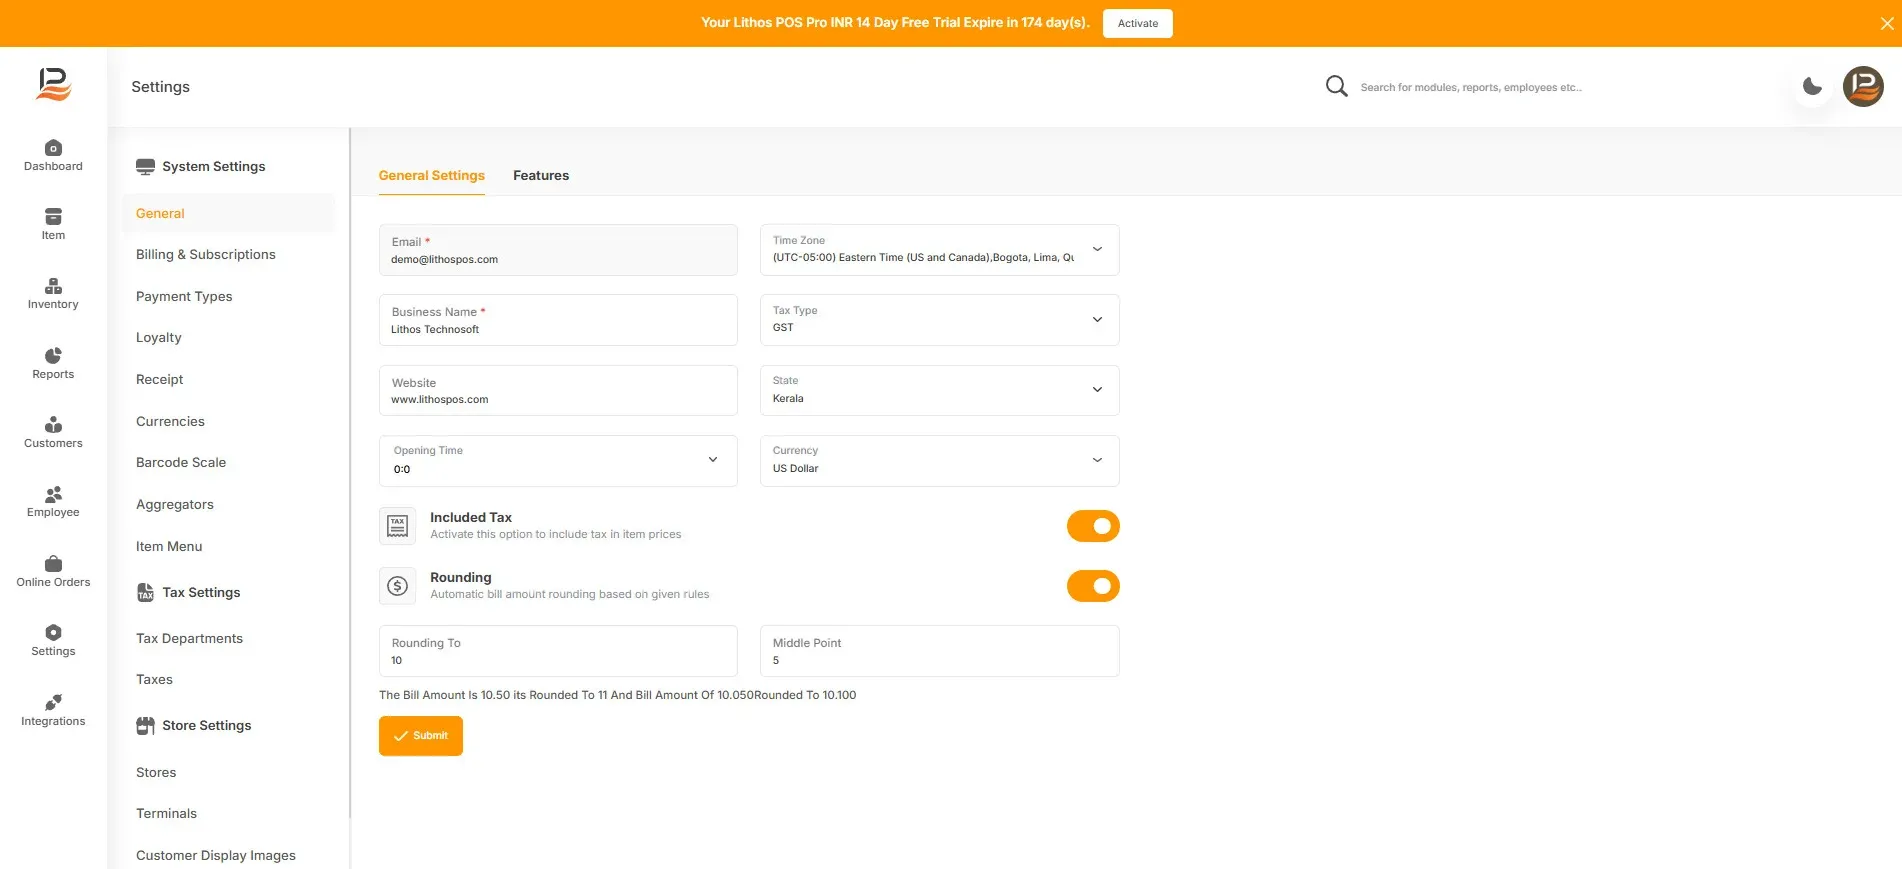Expand the Currency dropdown
Screen dimensions: 1902x869
click(x=939, y=460)
